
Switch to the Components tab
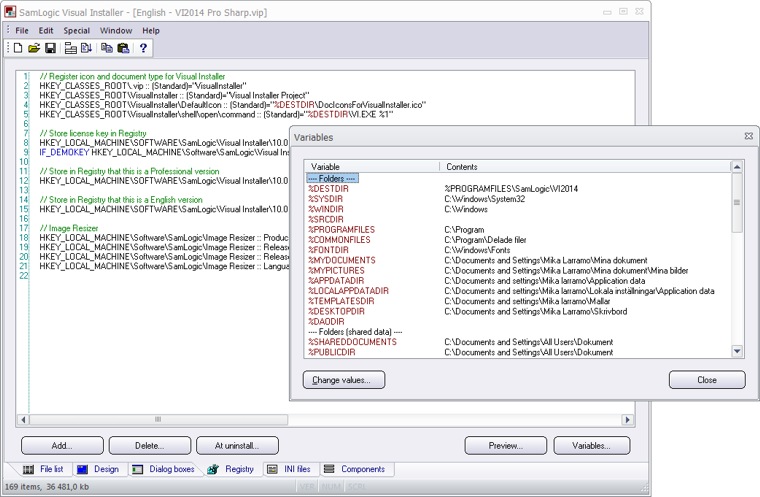[355, 469]
